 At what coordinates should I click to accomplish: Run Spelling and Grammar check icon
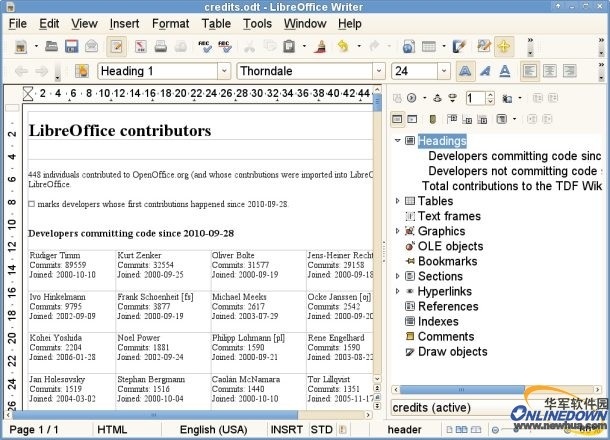pos(205,46)
